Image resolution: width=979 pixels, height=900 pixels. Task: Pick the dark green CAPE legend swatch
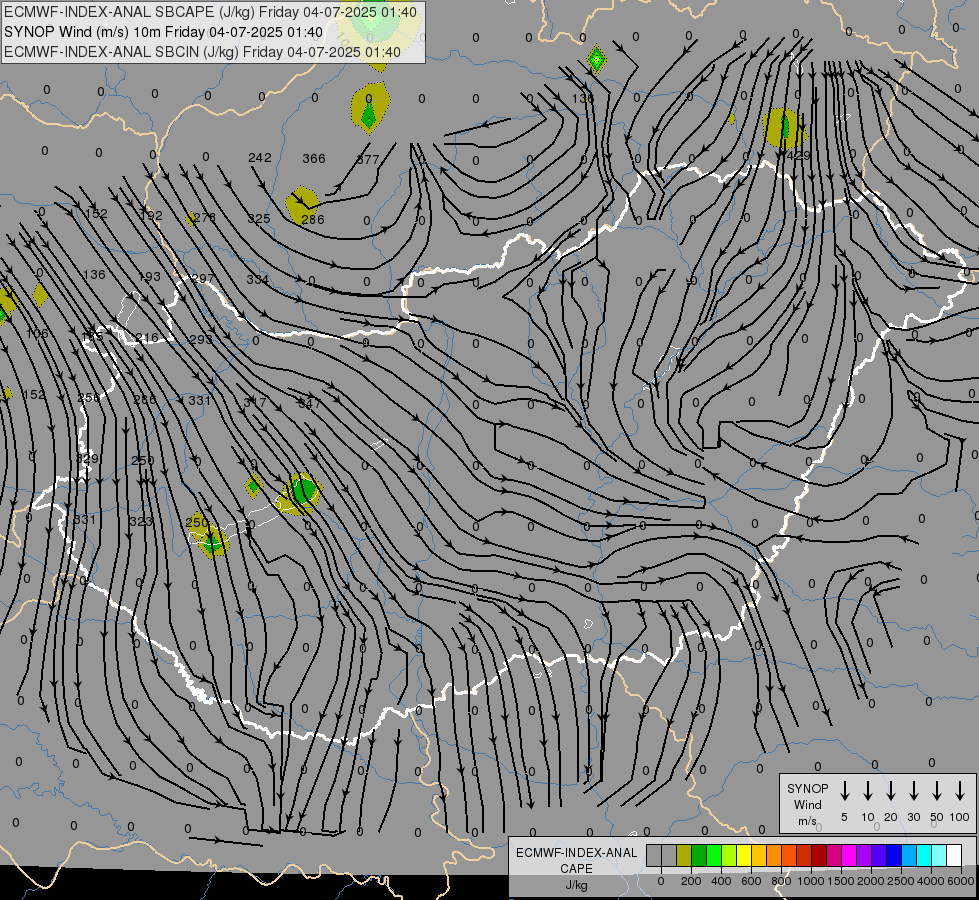[x=699, y=855]
